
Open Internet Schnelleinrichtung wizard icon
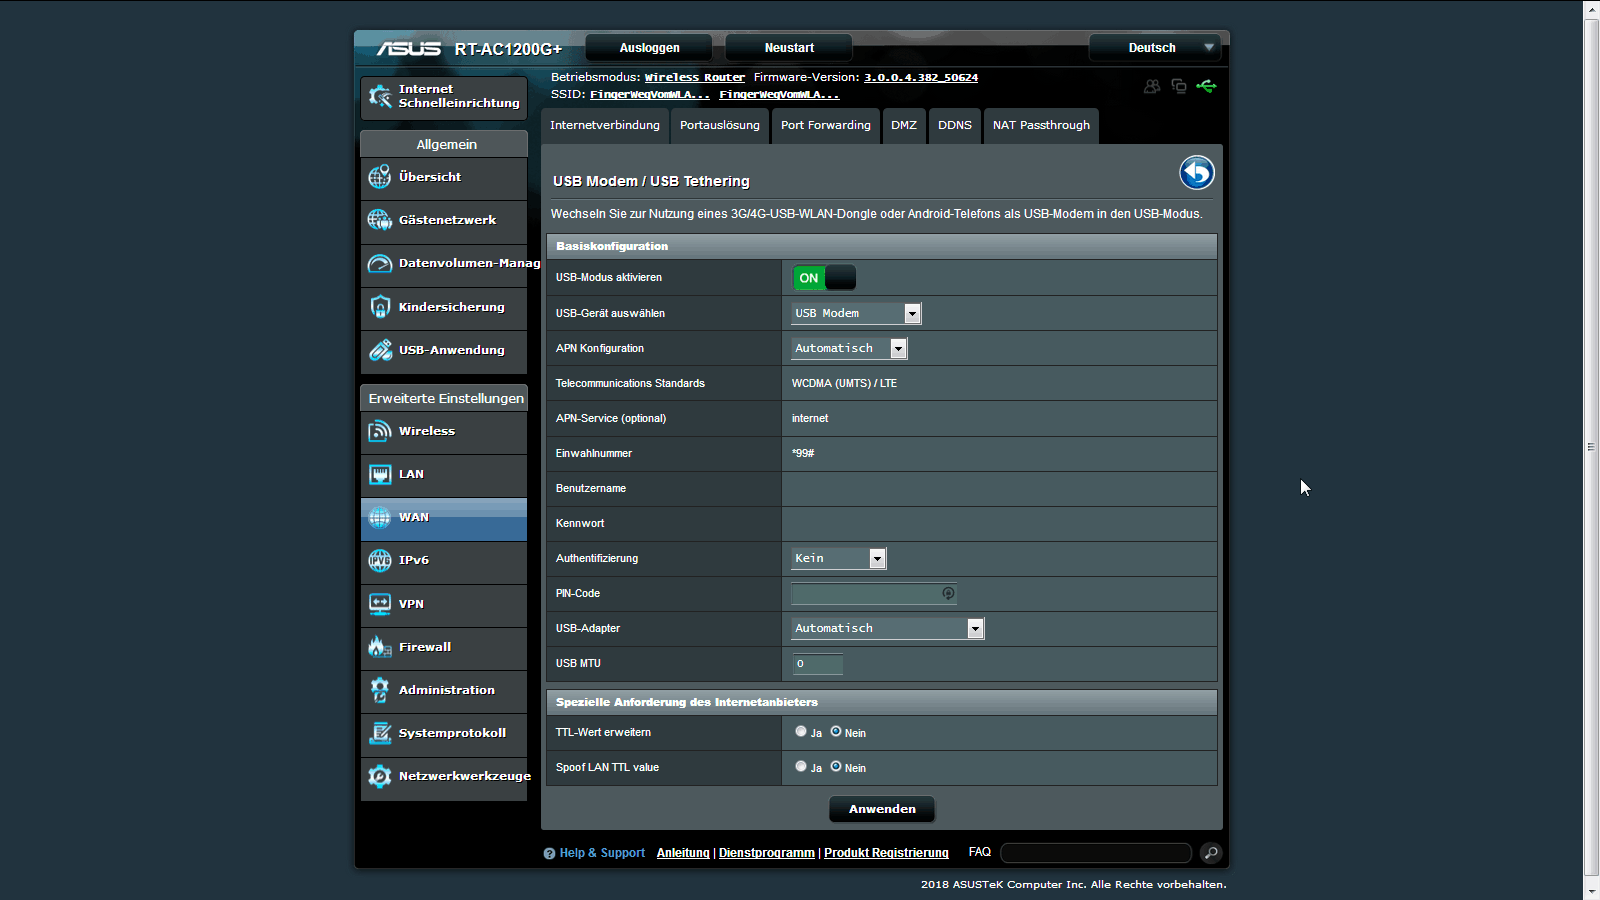pyautogui.click(x=380, y=96)
